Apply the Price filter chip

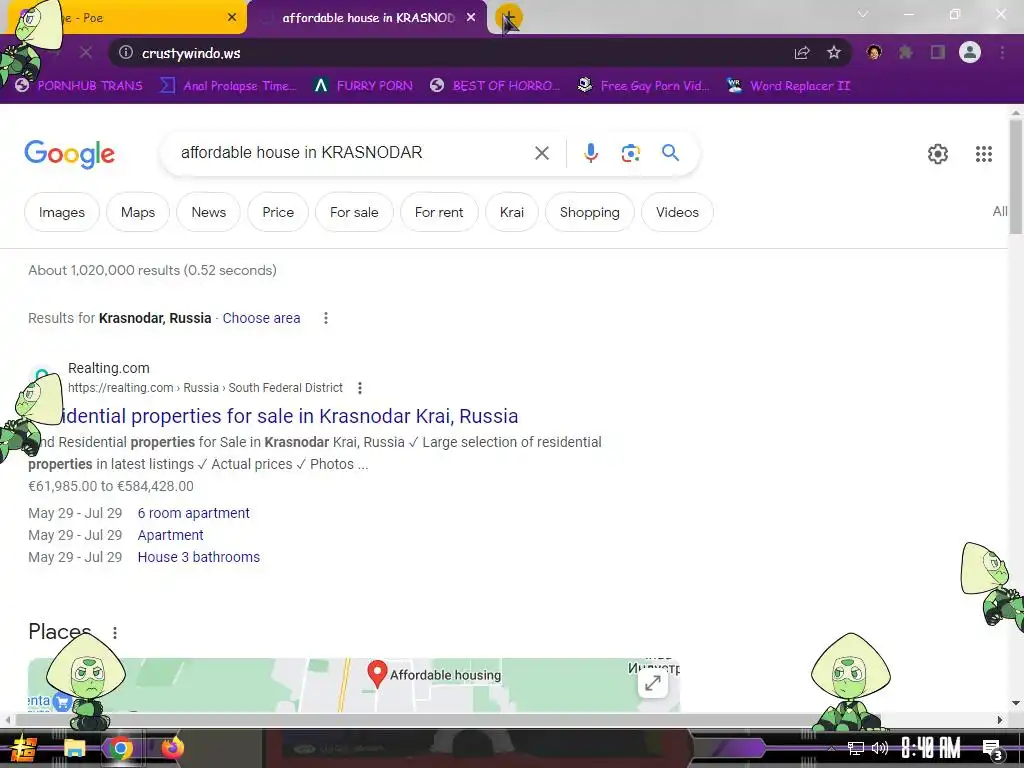[x=278, y=212]
